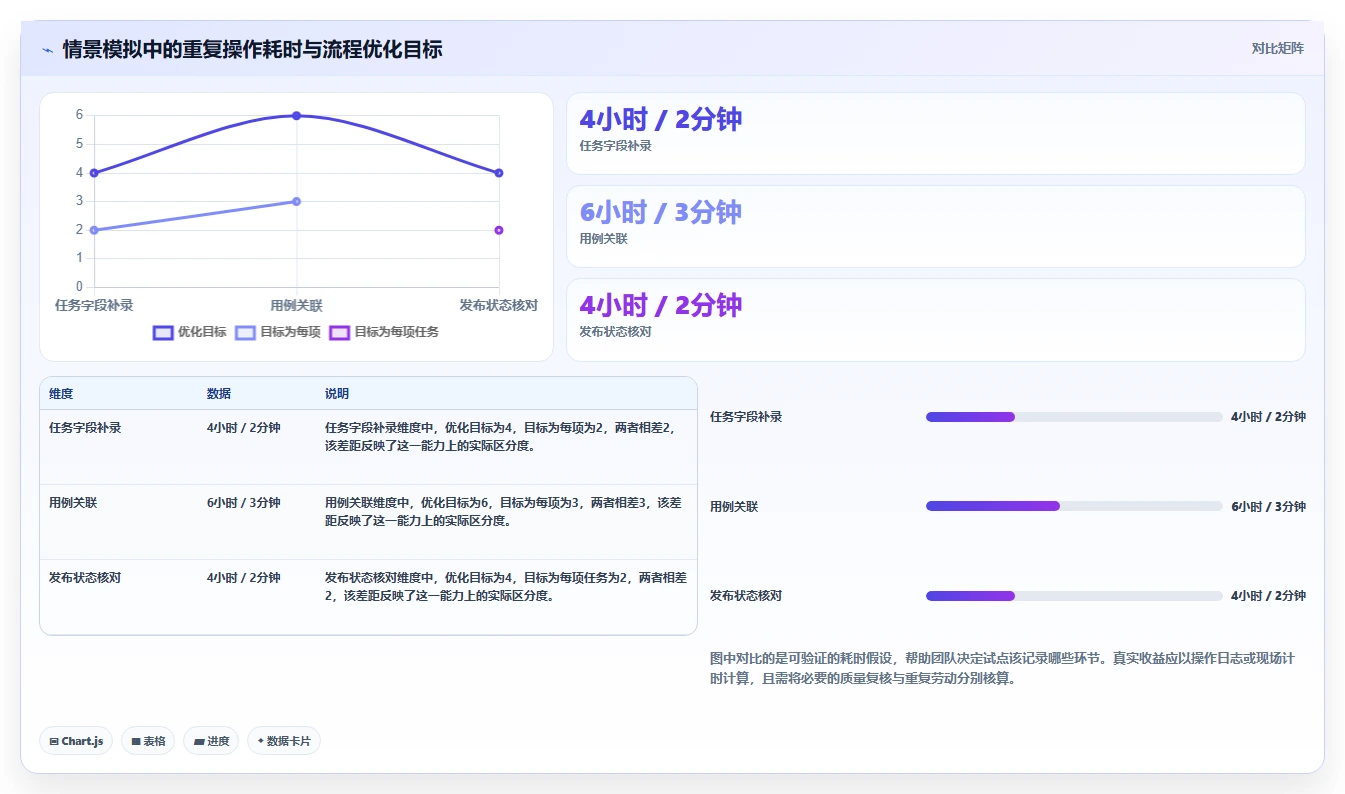Click the 任务字段补录 label beside its progress bar

click(x=746, y=417)
